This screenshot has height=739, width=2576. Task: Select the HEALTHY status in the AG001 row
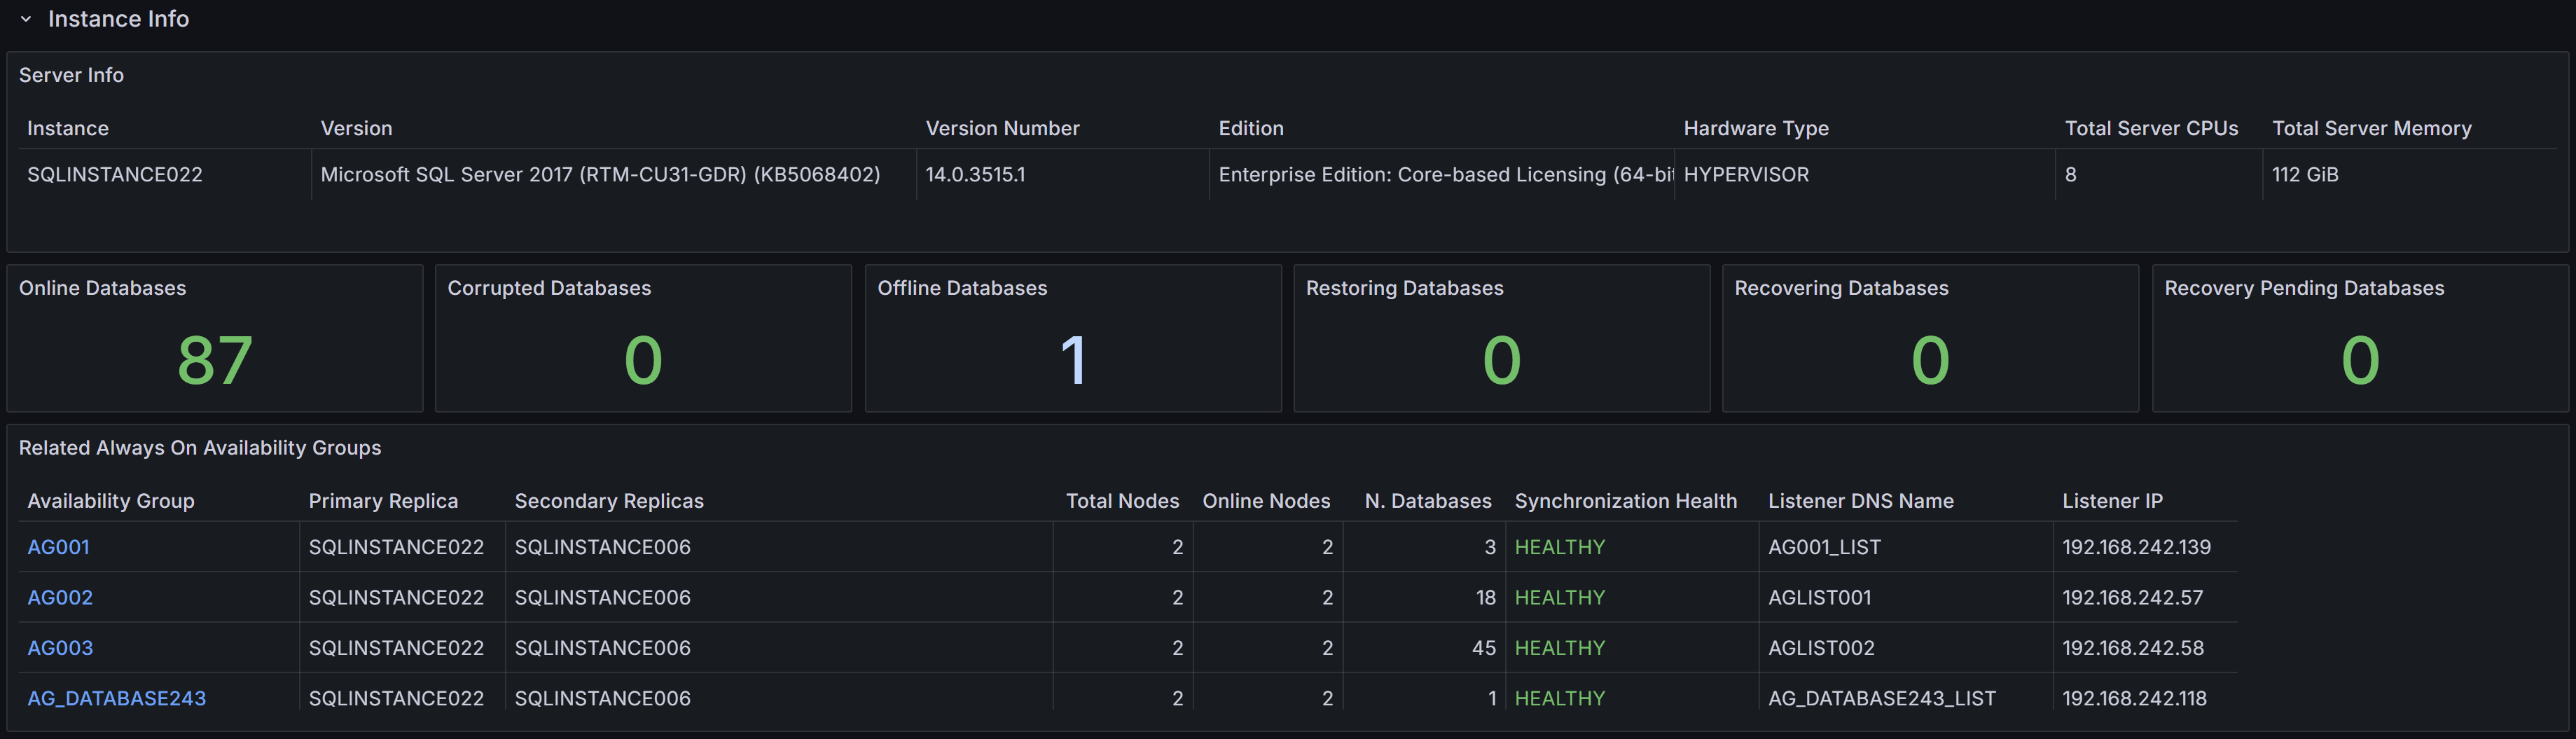(1560, 547)
